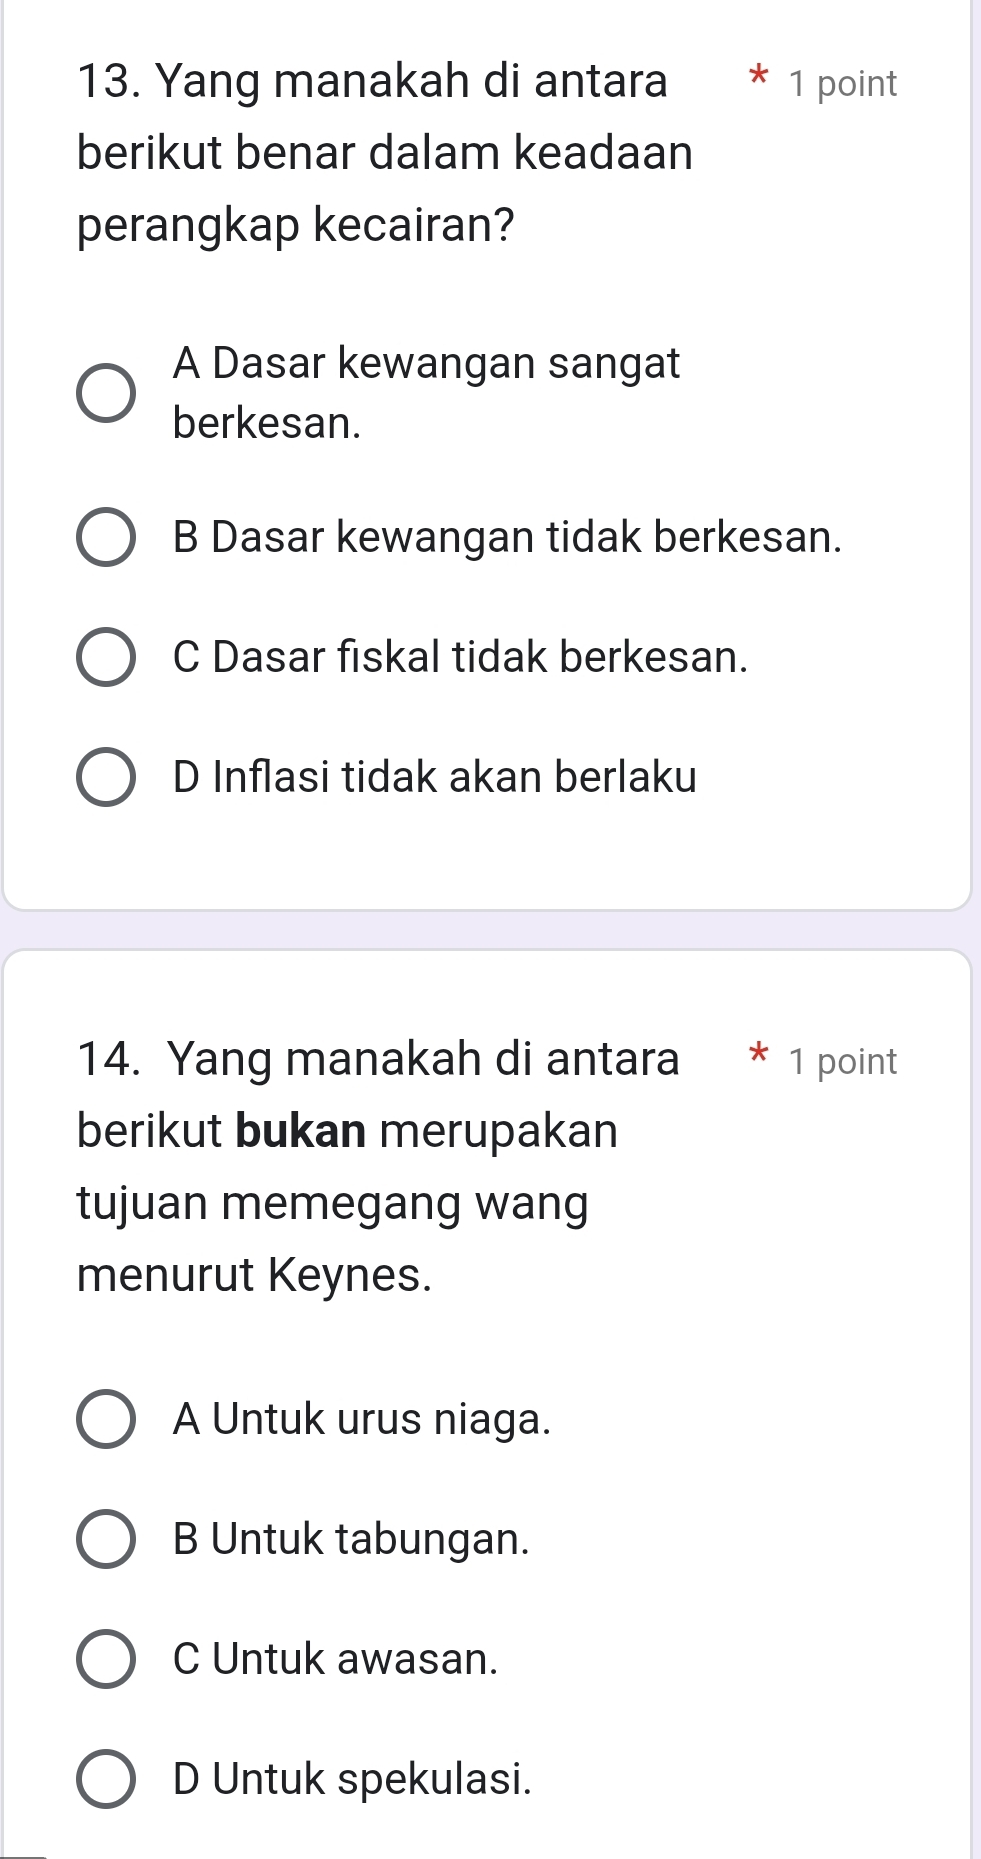The image size is (981, 1859).
Task: Mark radio circle for 'Dasar fiskal tidak berkesan'
Action: pyautogui.click(x=106, y=658)
